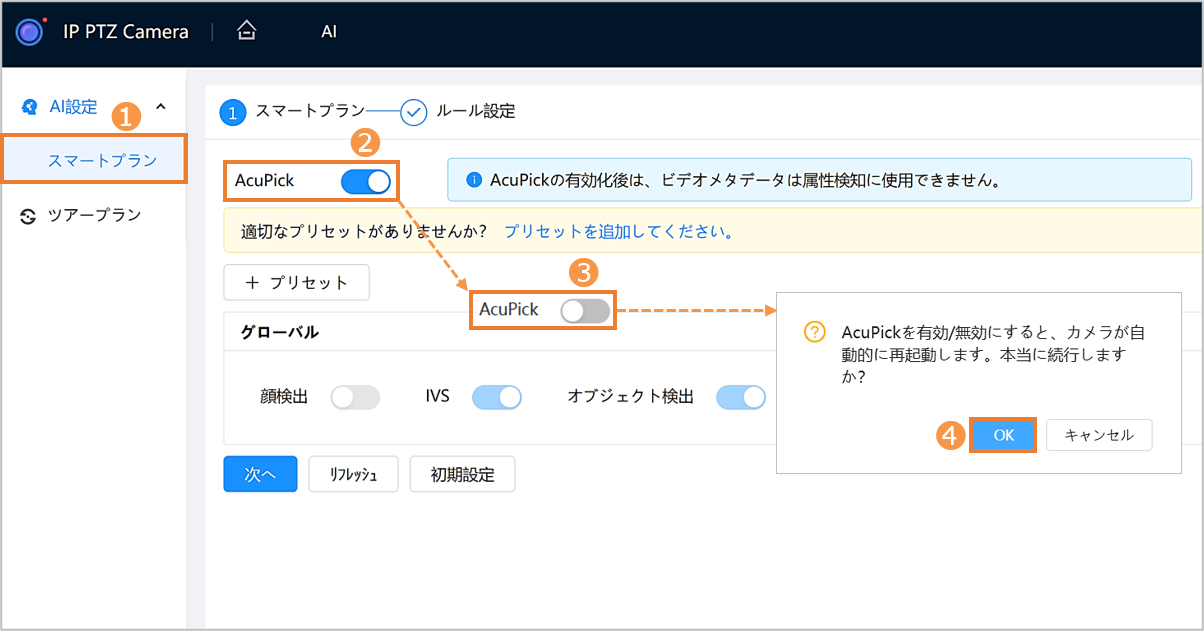The height and width of the screenshot is (631, 1204).
Task: Toggle the オブジェクト検出 switch
Action: coord(741,397)
